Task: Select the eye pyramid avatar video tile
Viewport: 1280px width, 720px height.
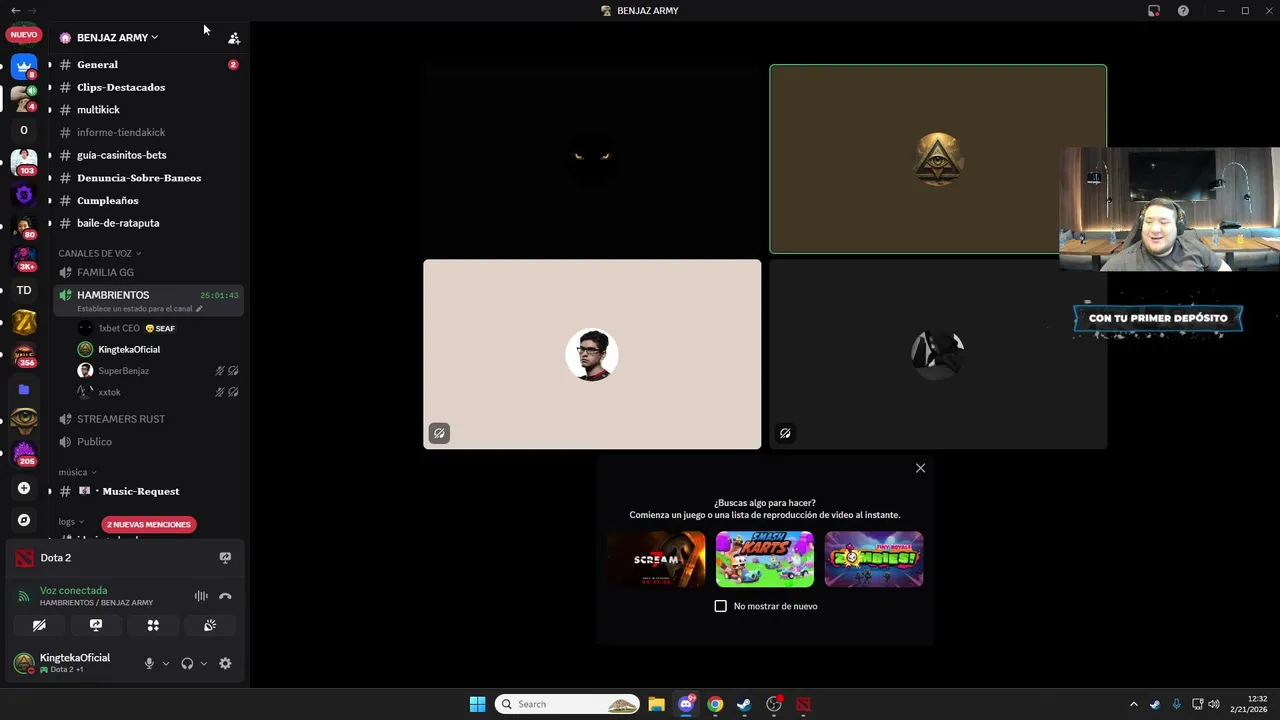Action: coord(938,159)
